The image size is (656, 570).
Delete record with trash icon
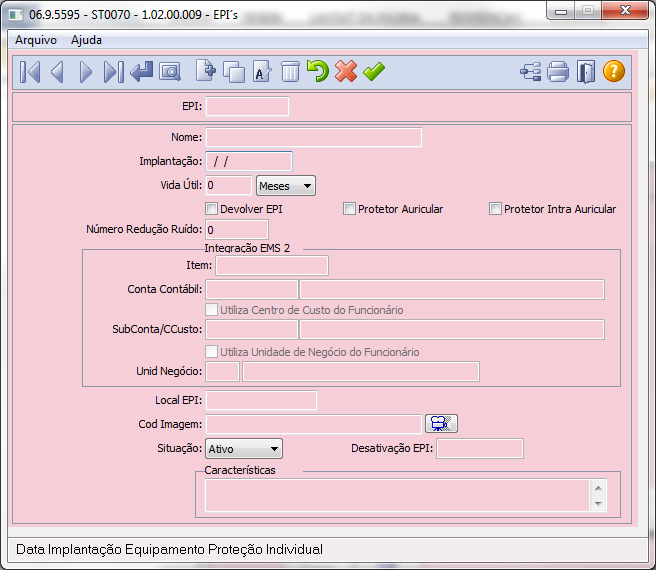click(290, 72)
